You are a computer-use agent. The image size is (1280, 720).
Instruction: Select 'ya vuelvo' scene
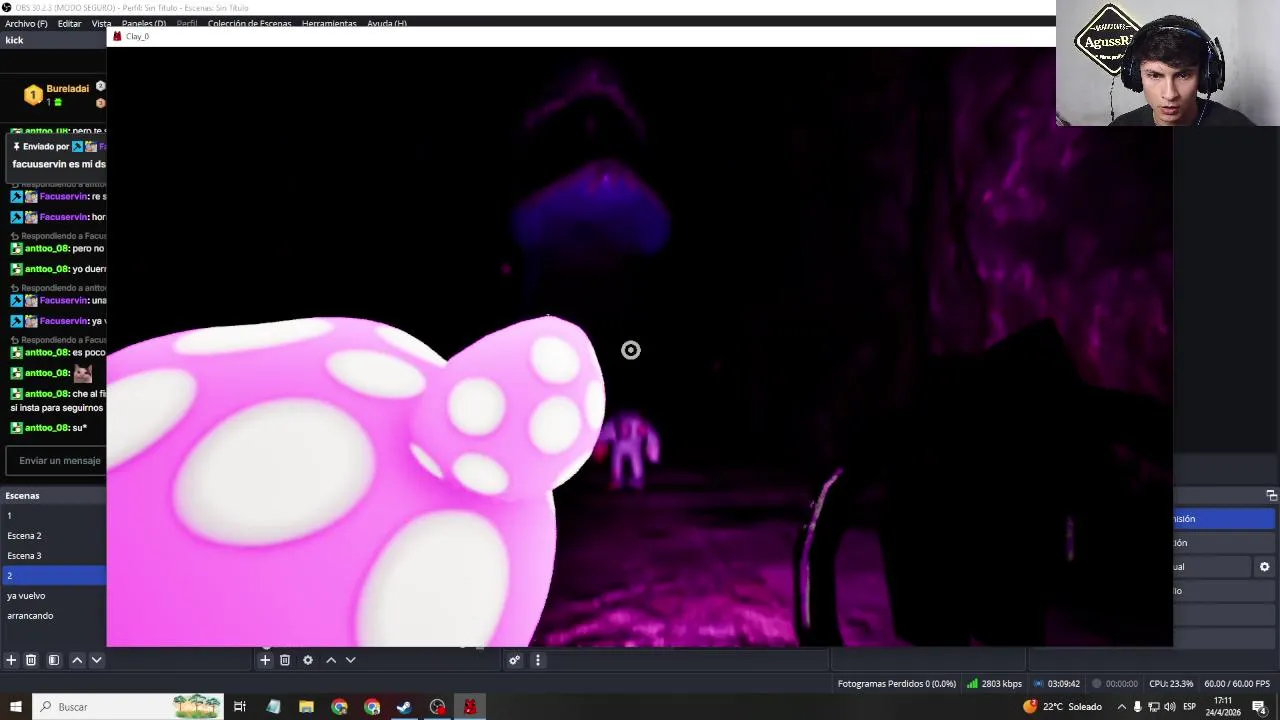click(x=53, y=596)
